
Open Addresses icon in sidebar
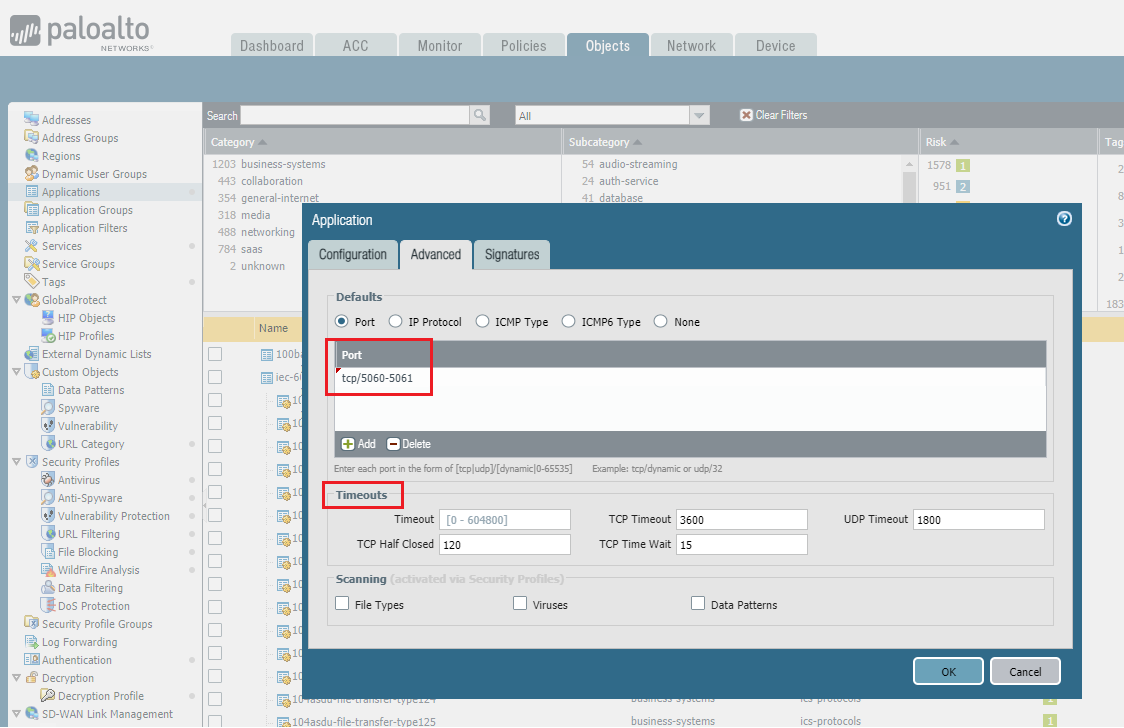click(32, 119)
